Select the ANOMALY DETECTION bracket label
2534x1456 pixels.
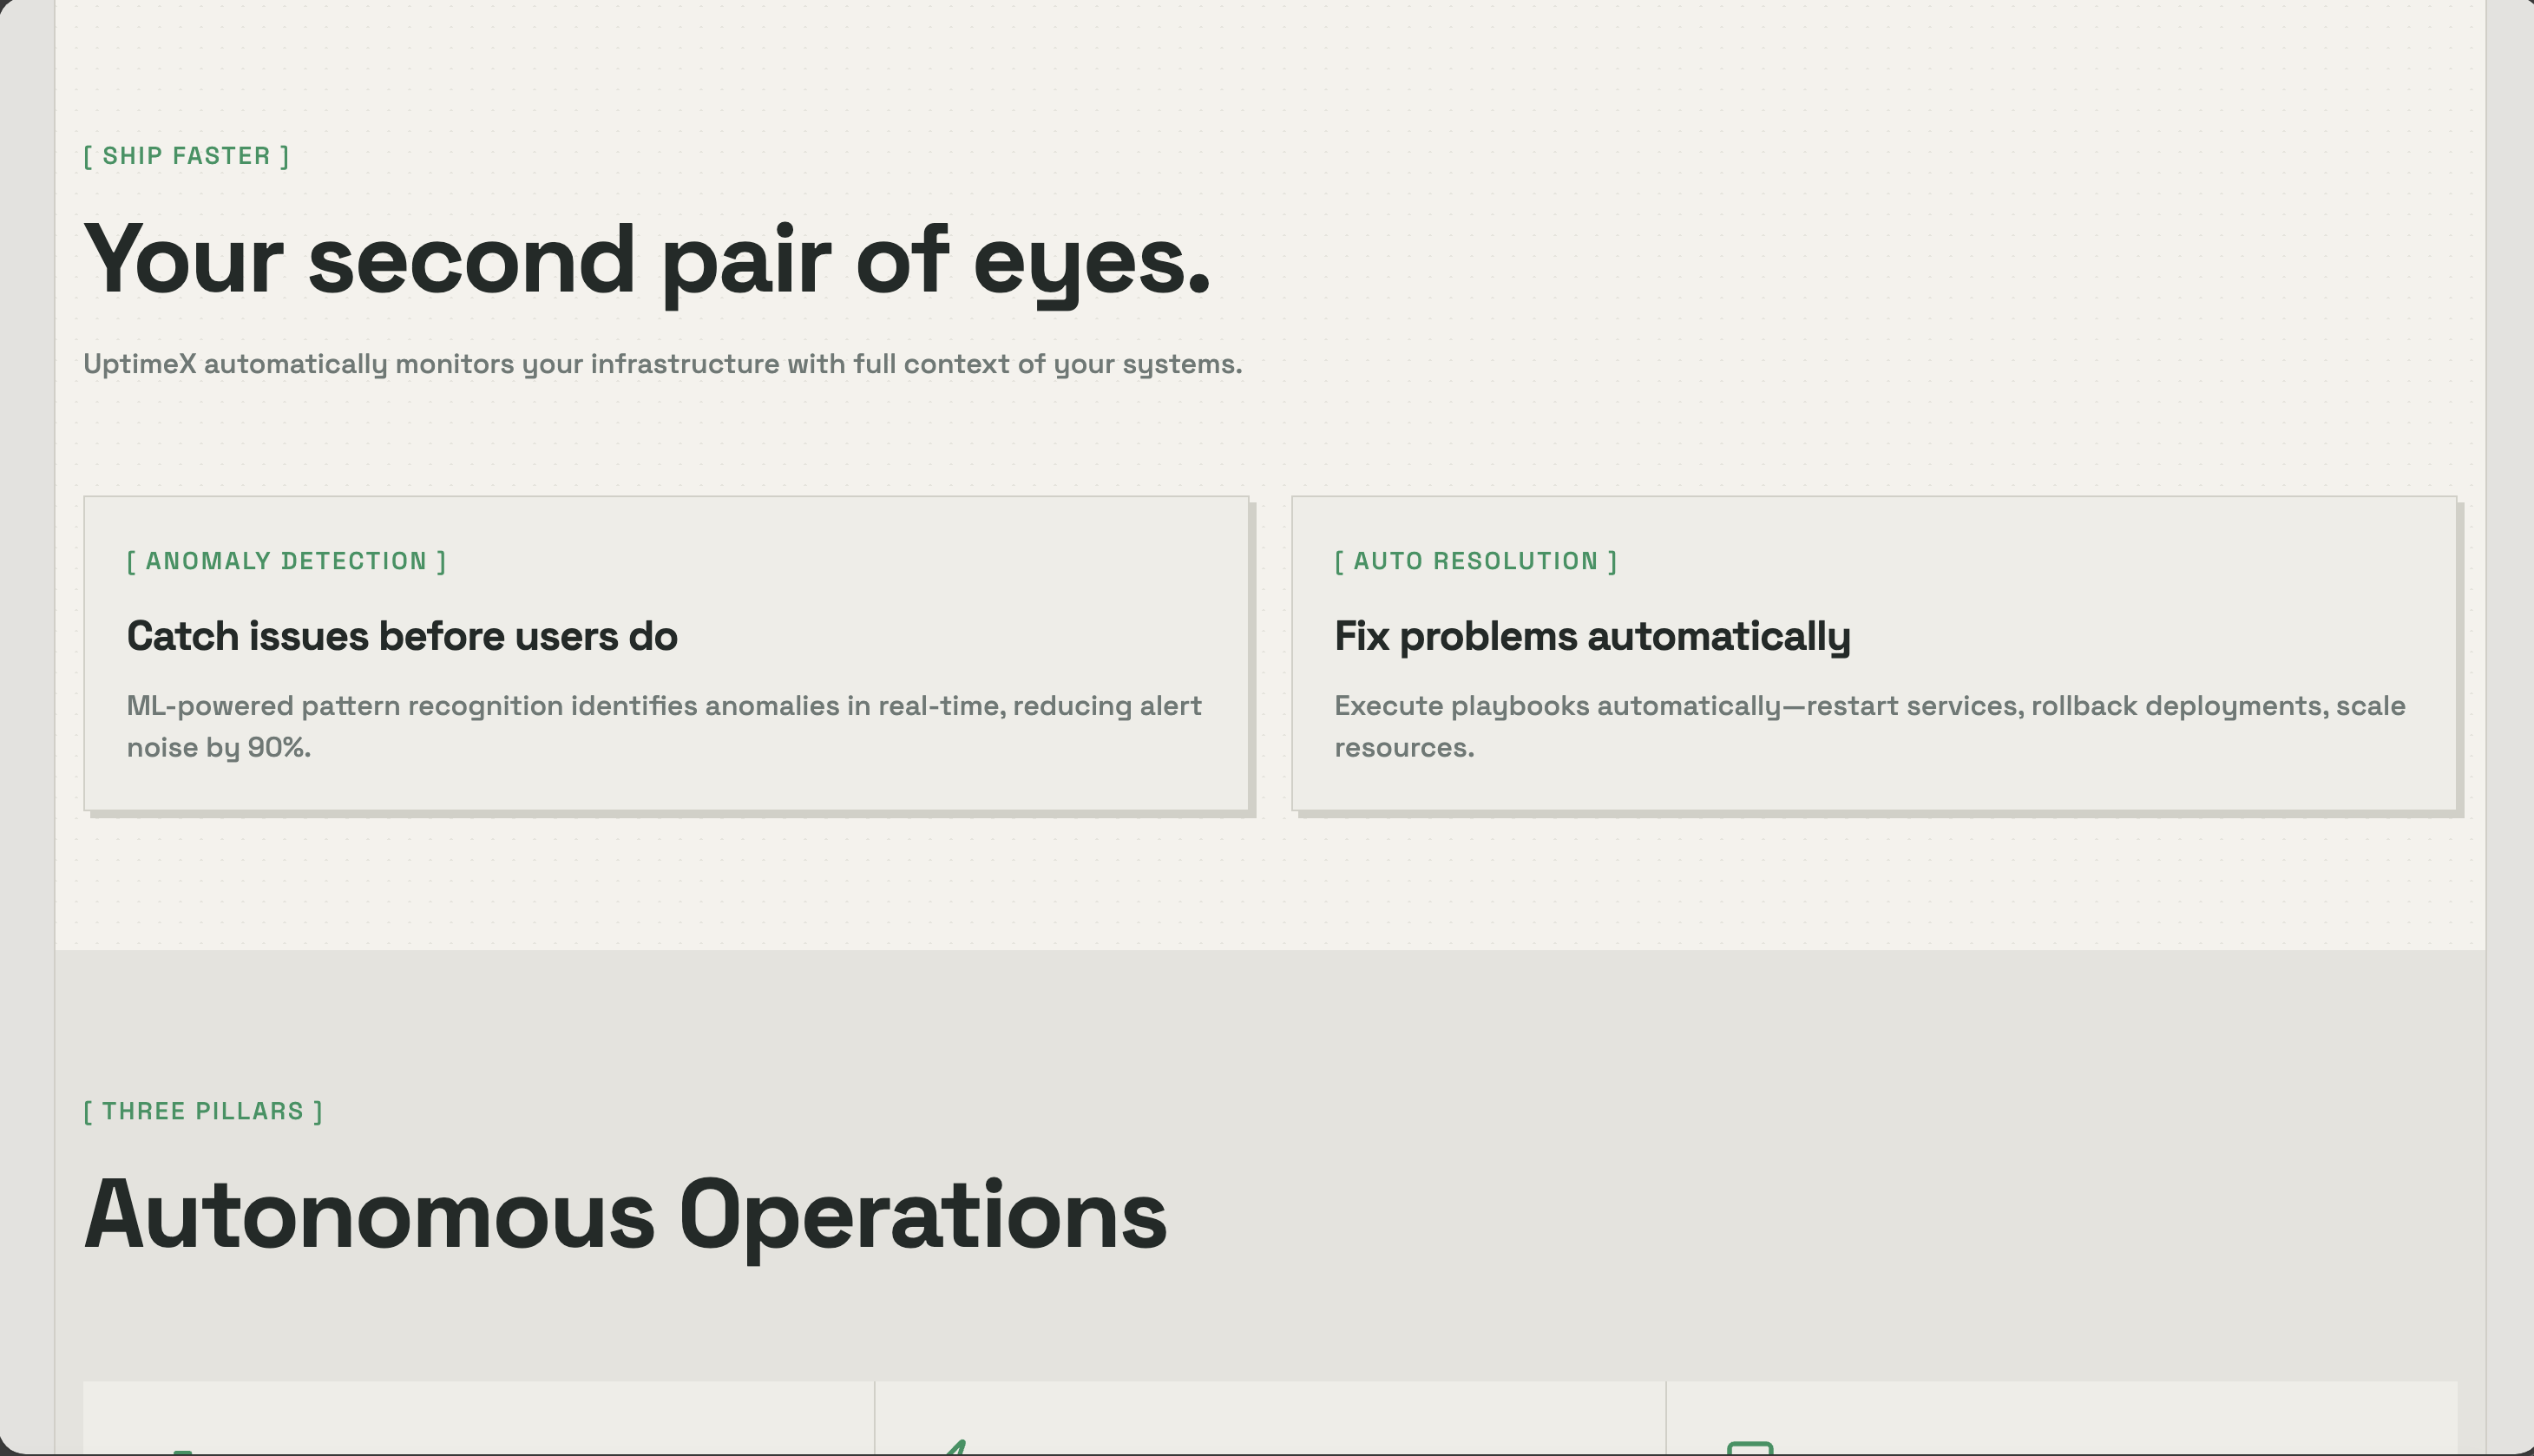pos(286,561)
